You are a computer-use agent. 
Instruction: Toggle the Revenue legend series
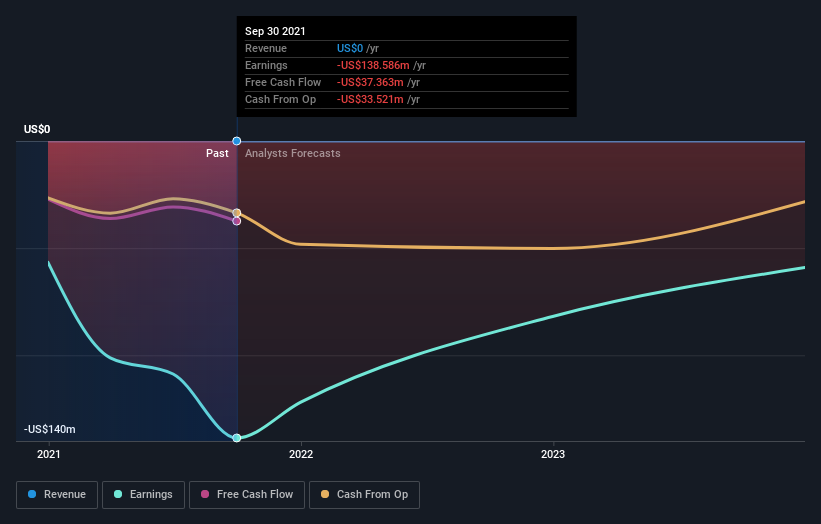[x=57, y=495]
